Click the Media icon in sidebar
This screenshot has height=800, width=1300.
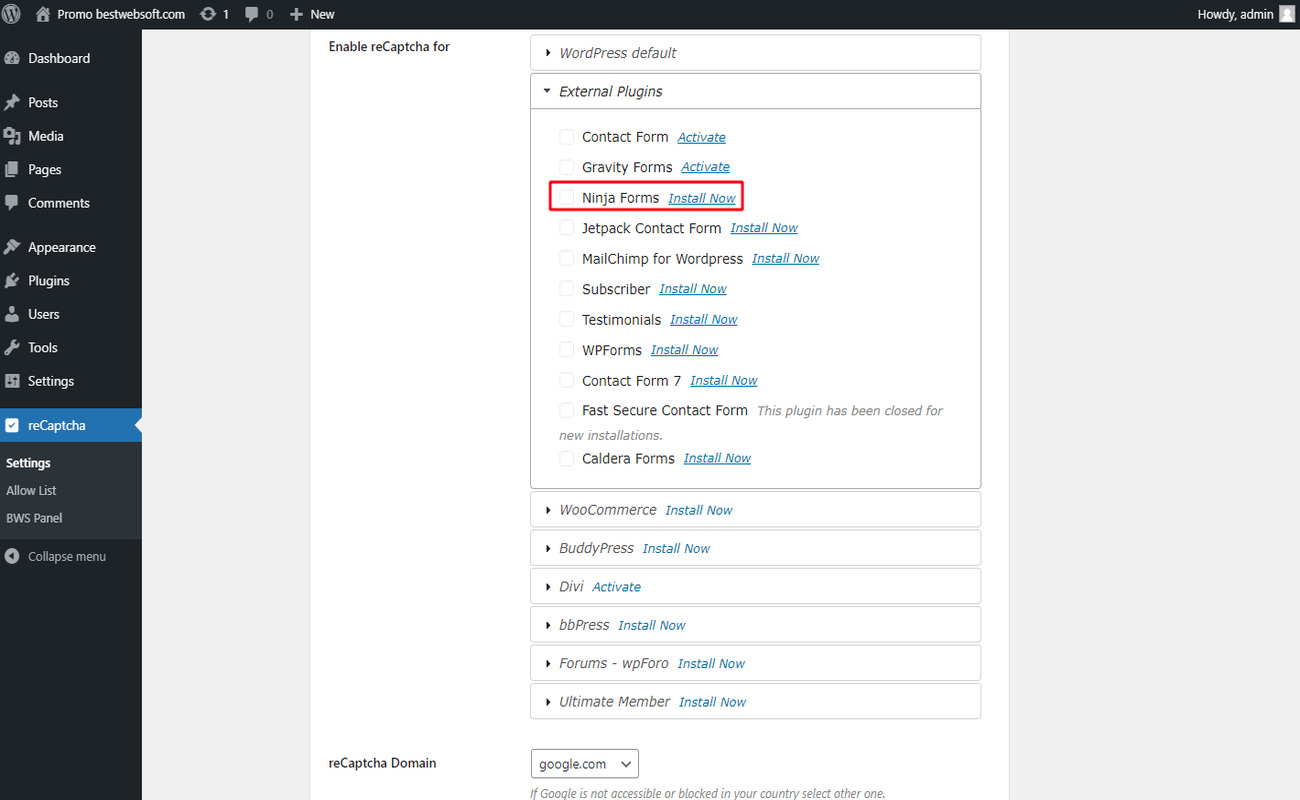tap(12, 136)
